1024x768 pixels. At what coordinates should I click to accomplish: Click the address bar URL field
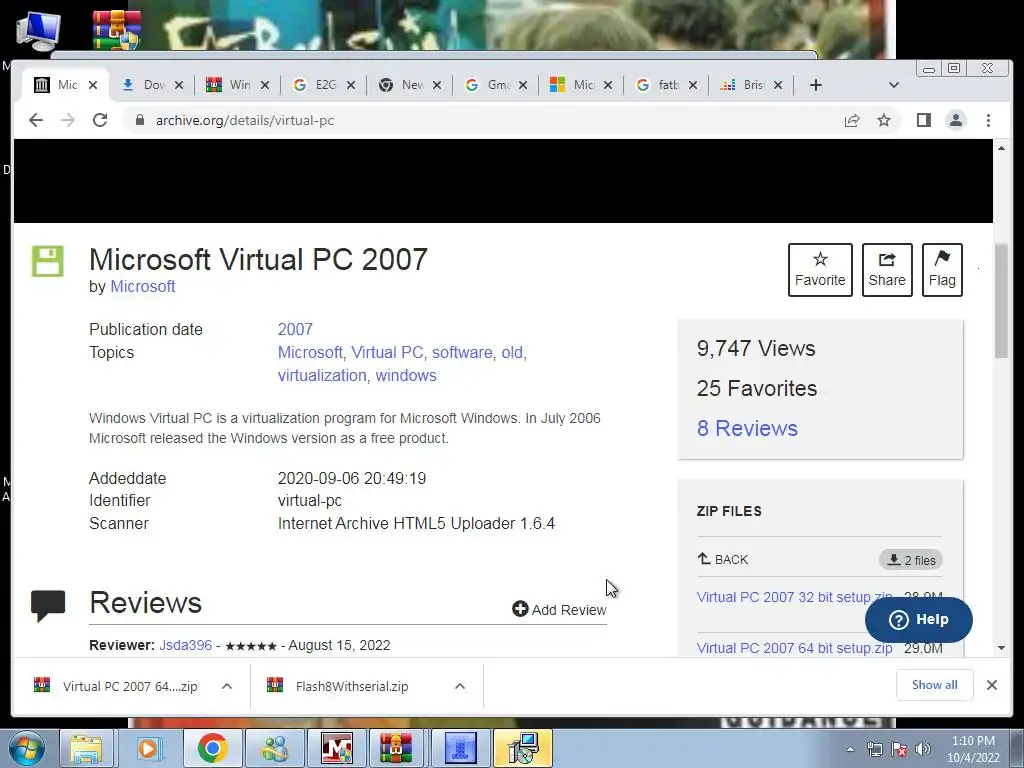click(x=483, y=120)
